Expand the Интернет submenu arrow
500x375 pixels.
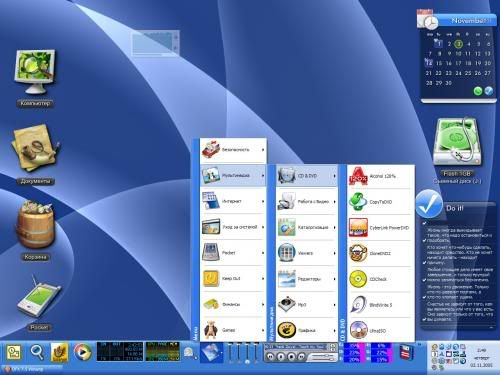tap(263, 201)
